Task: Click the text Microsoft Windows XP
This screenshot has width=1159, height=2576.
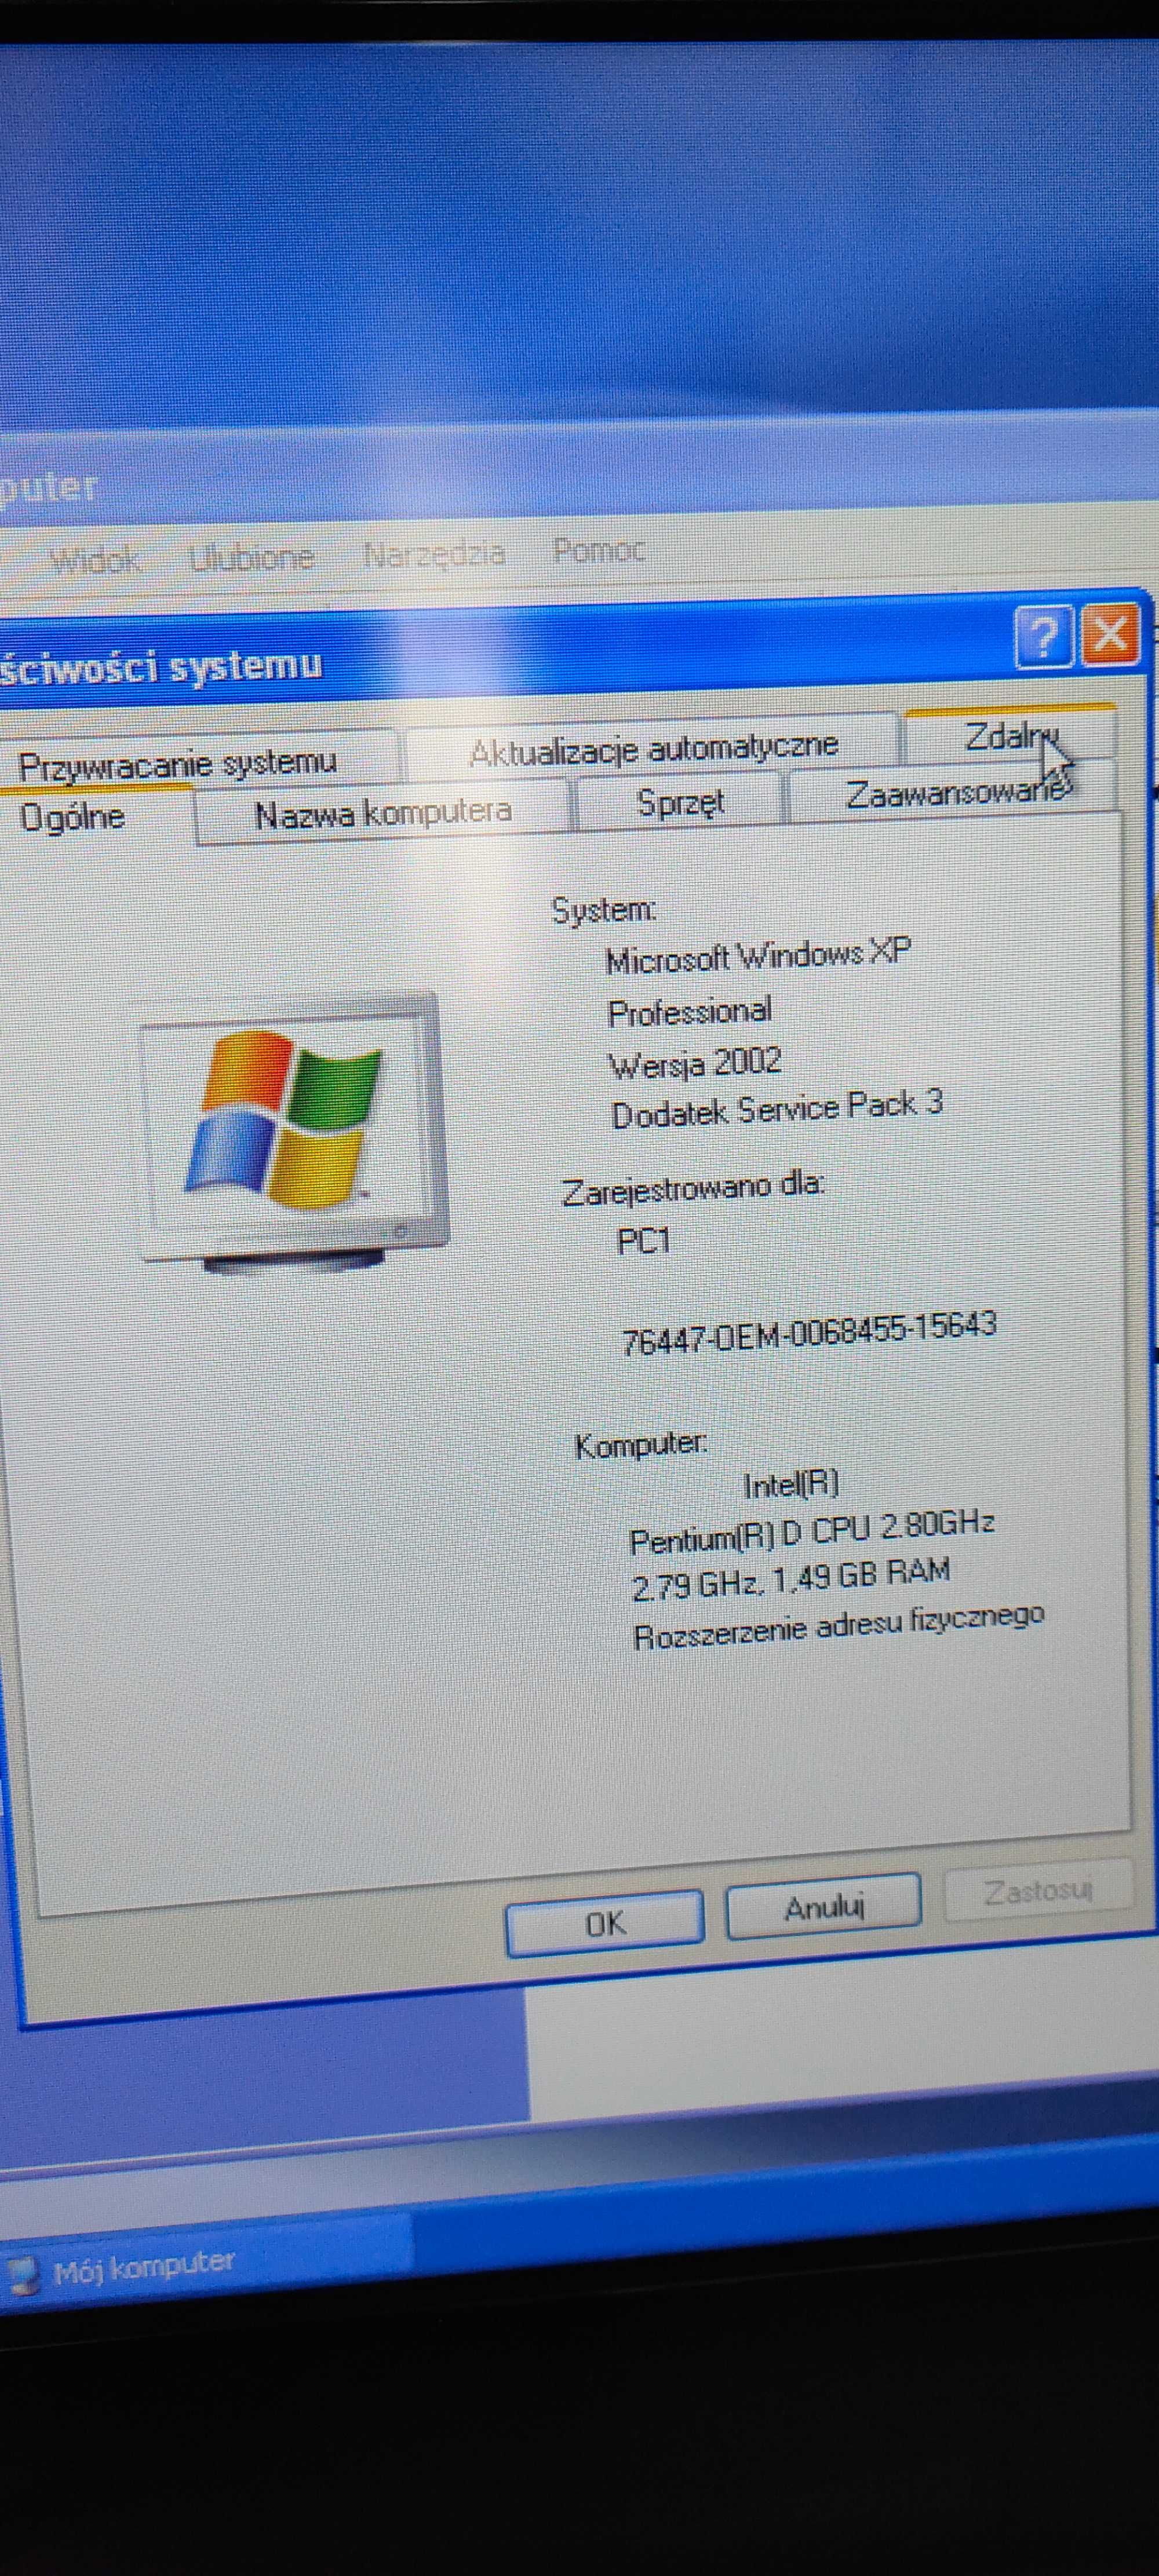Action: (x=758, y=955)
